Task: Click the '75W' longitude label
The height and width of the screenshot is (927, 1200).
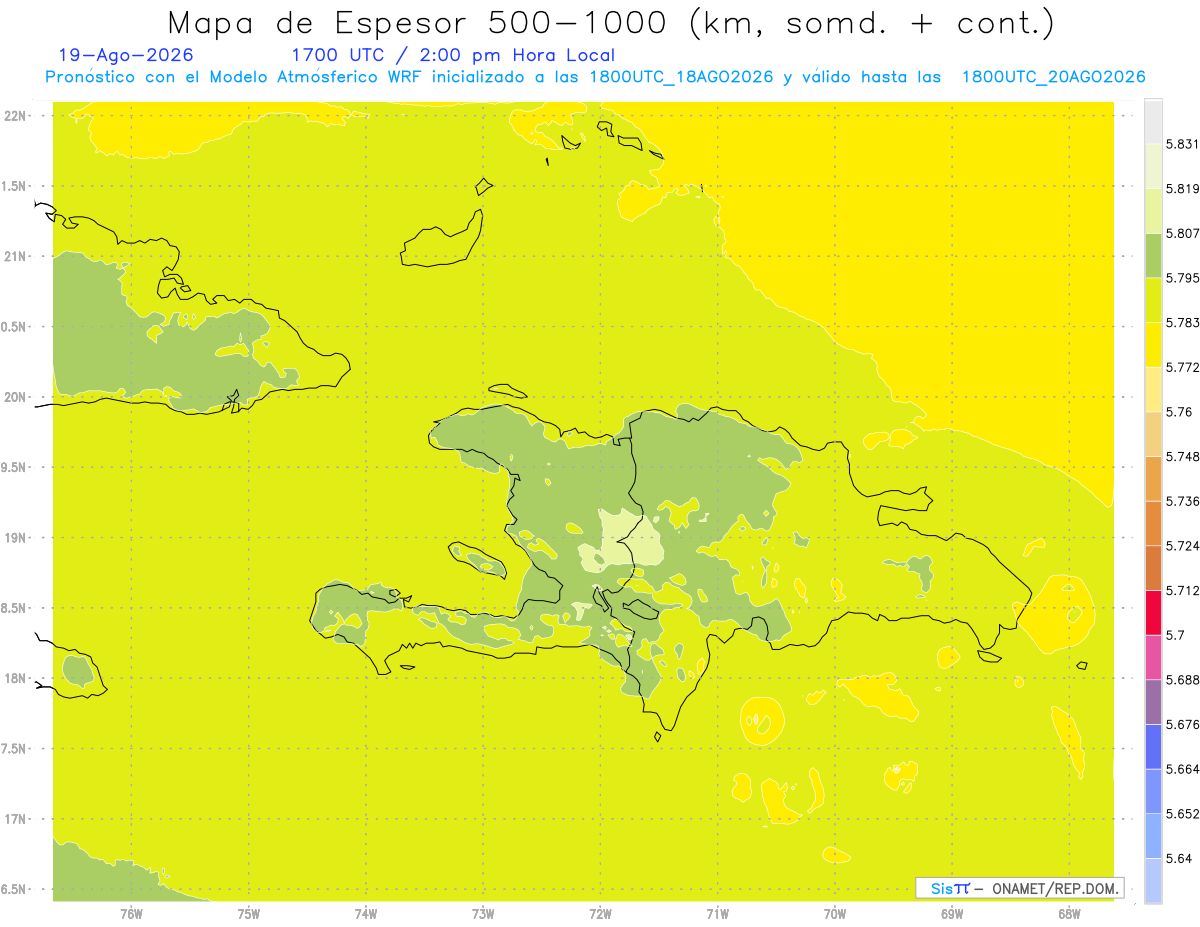Action: click(x=249, y=913)
